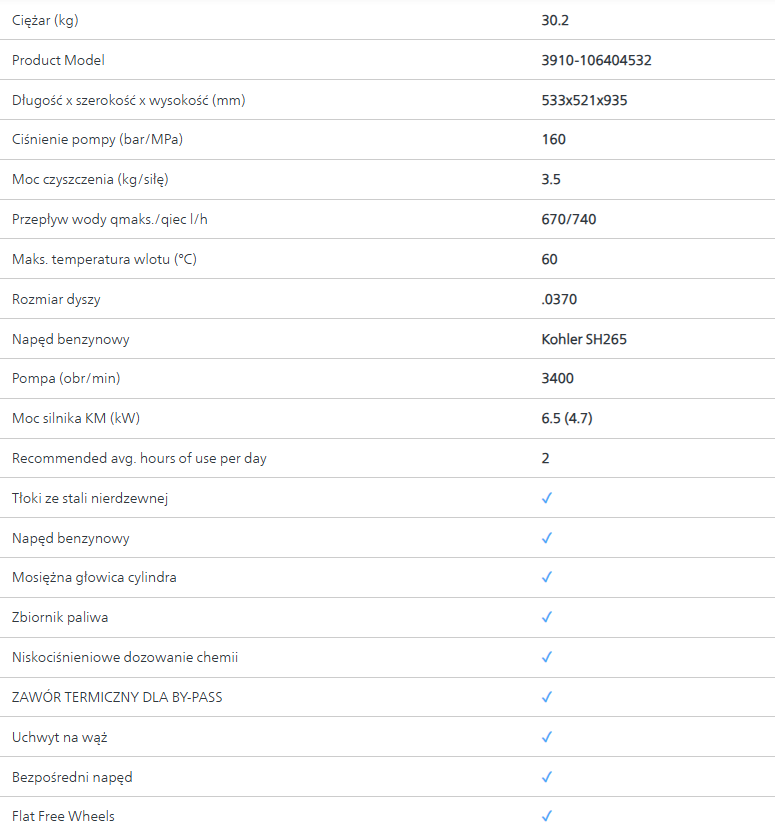The height and width of the screenshot is (840, 775).
Task: Click the Recommended avg. hours of use label
Action: tap(139, 458)
